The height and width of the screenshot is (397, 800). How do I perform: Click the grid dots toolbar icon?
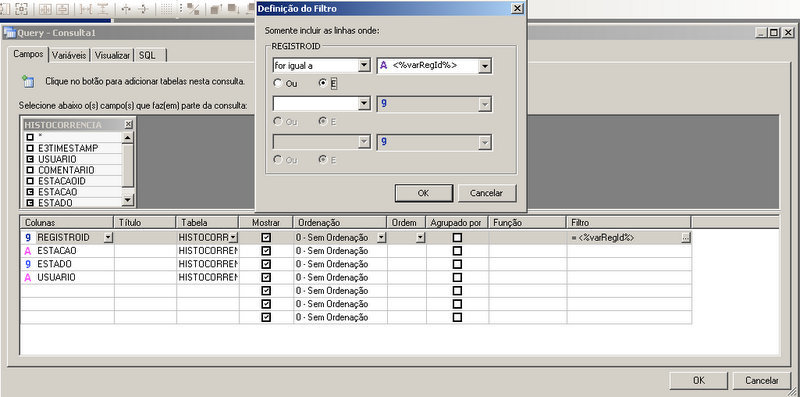[x=166, y=8]
